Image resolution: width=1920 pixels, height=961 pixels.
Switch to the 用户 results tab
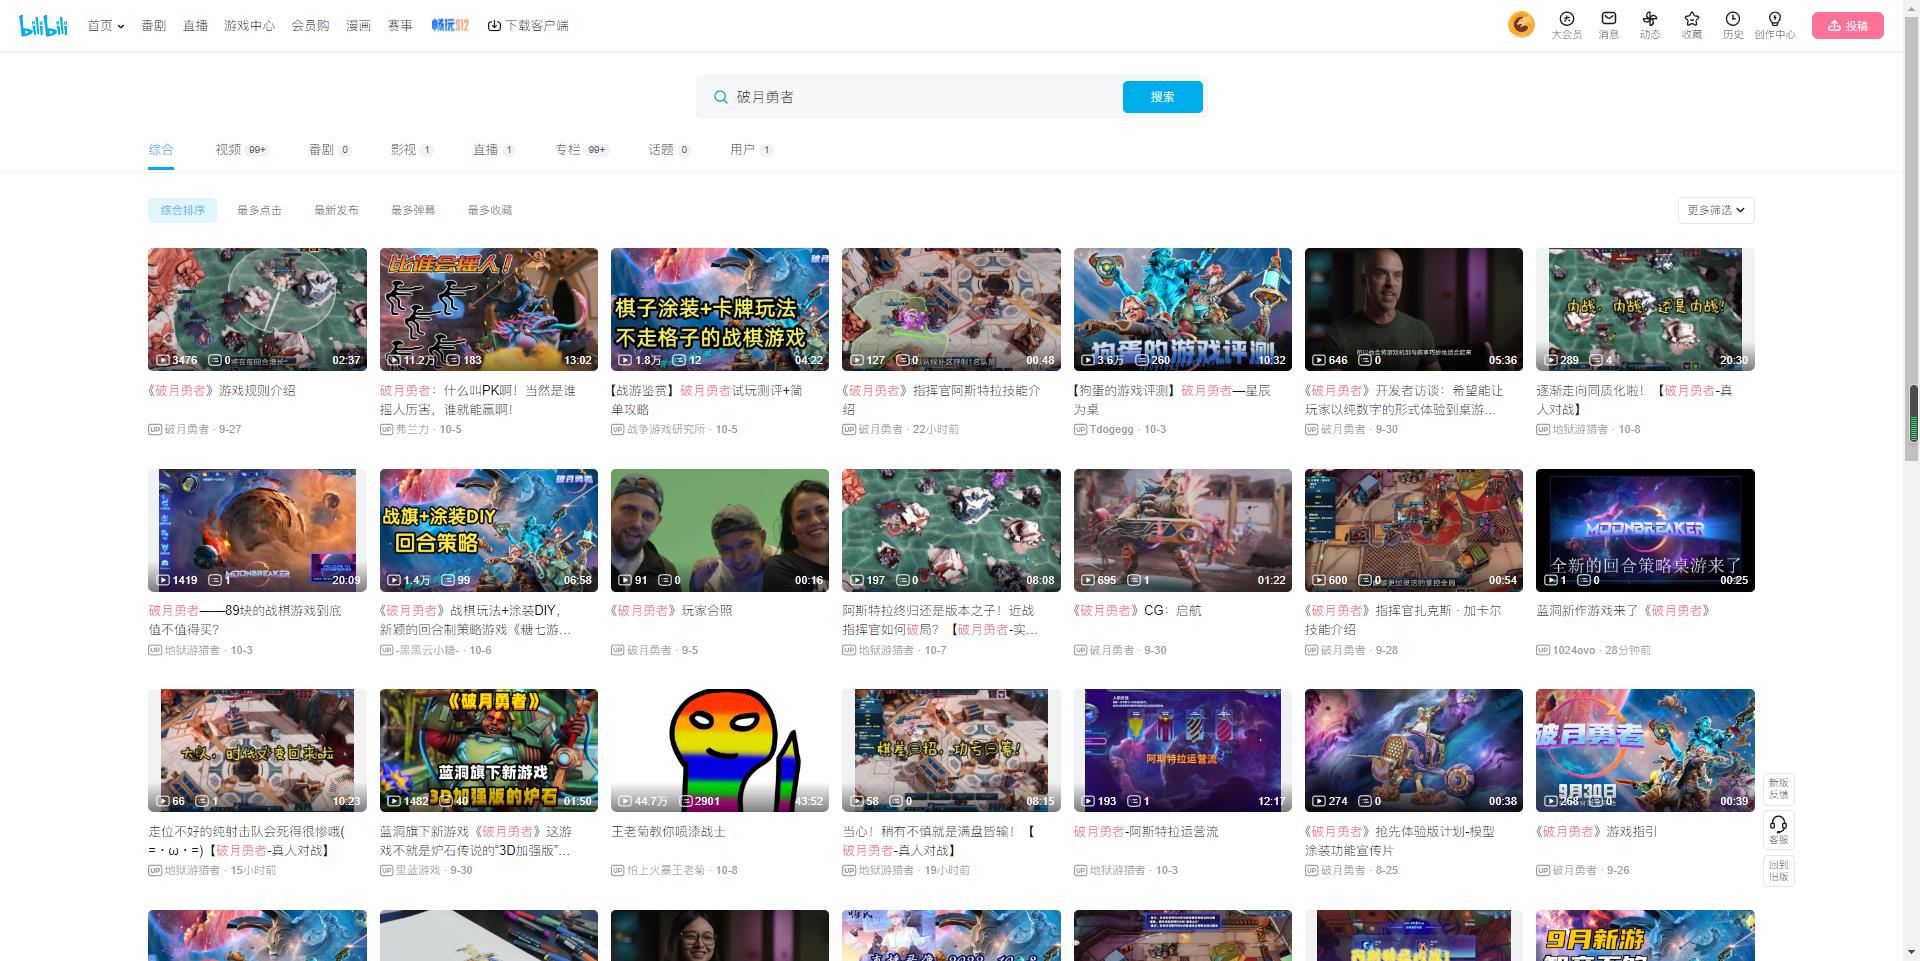[751, 150]
